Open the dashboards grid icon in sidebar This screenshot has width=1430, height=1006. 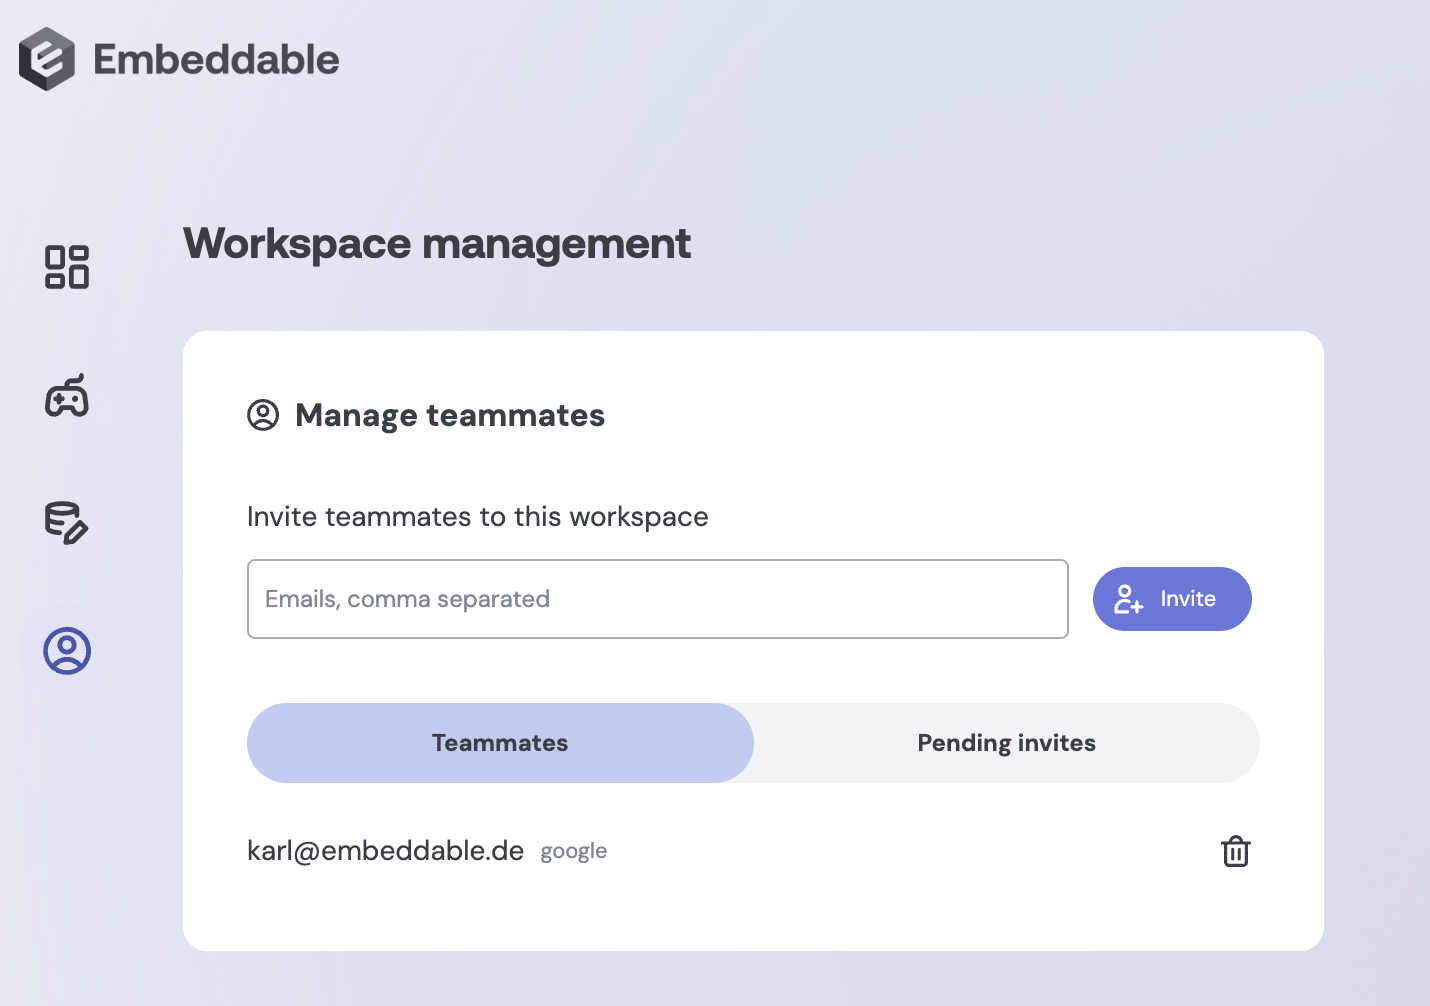(67, 267)
